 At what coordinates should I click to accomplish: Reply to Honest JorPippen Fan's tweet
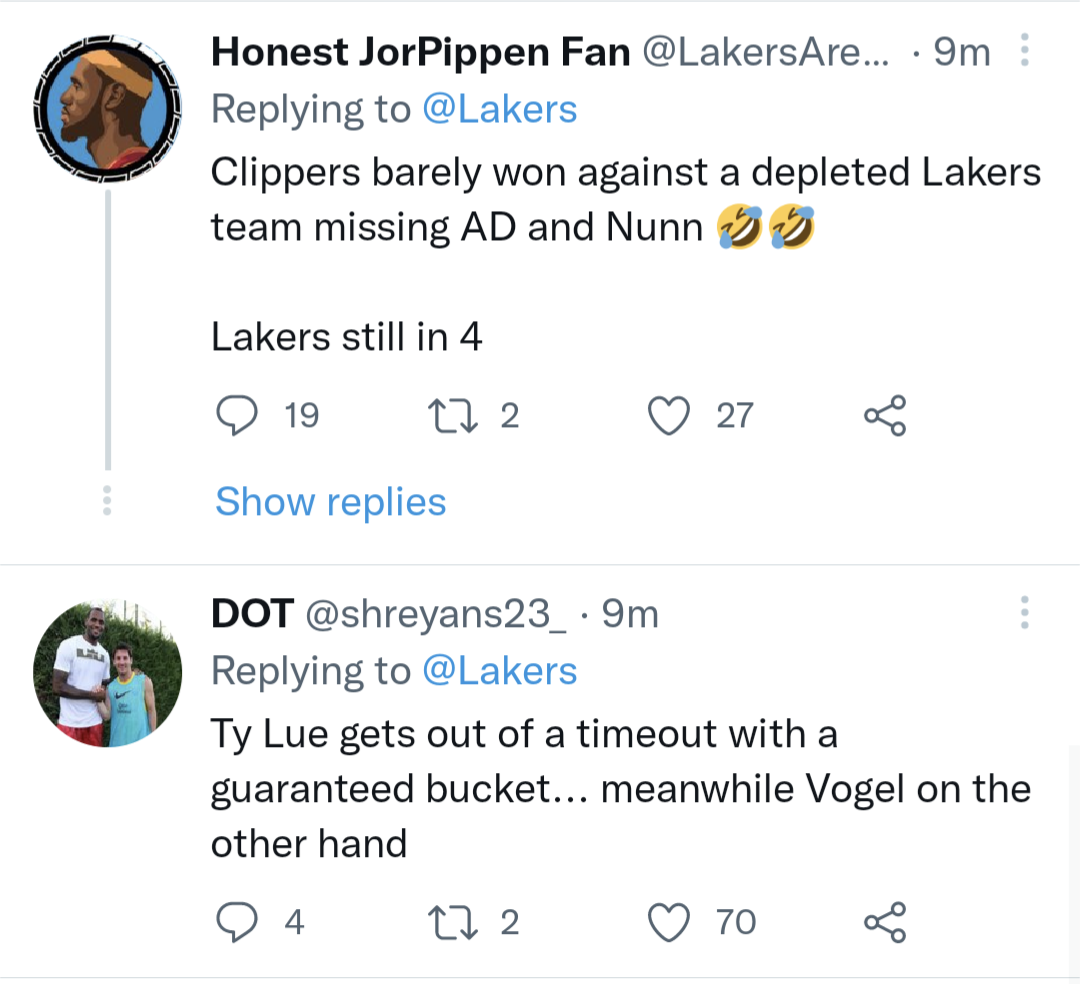click(x=238, y=415)
